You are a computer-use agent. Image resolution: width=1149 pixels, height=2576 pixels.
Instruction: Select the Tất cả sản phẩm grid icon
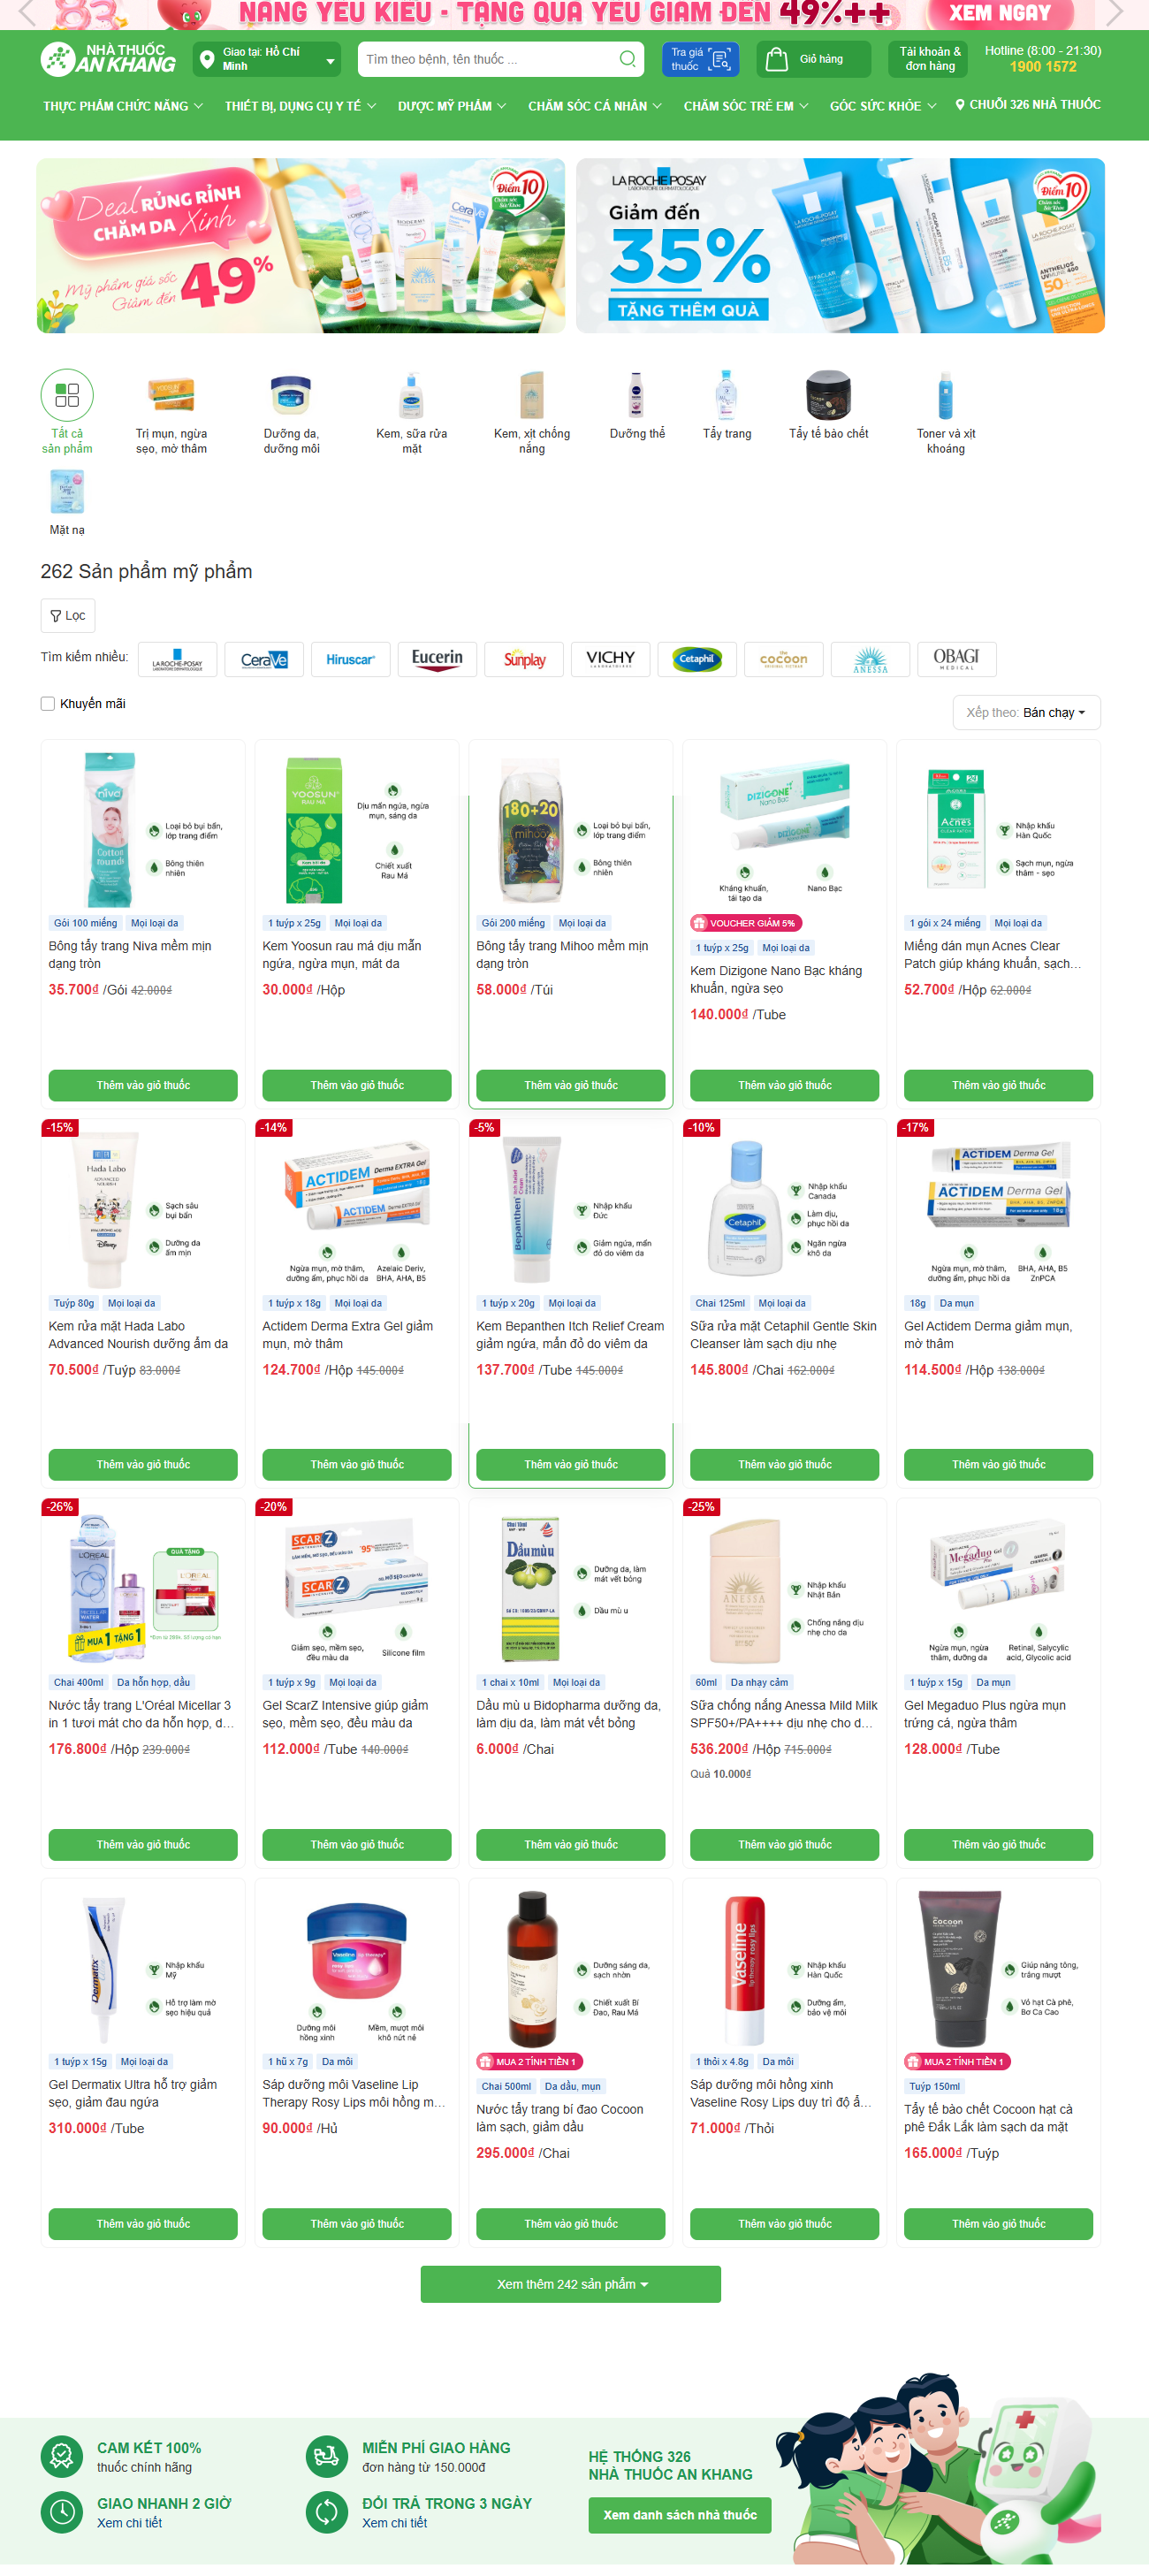[x=67, y=395]
